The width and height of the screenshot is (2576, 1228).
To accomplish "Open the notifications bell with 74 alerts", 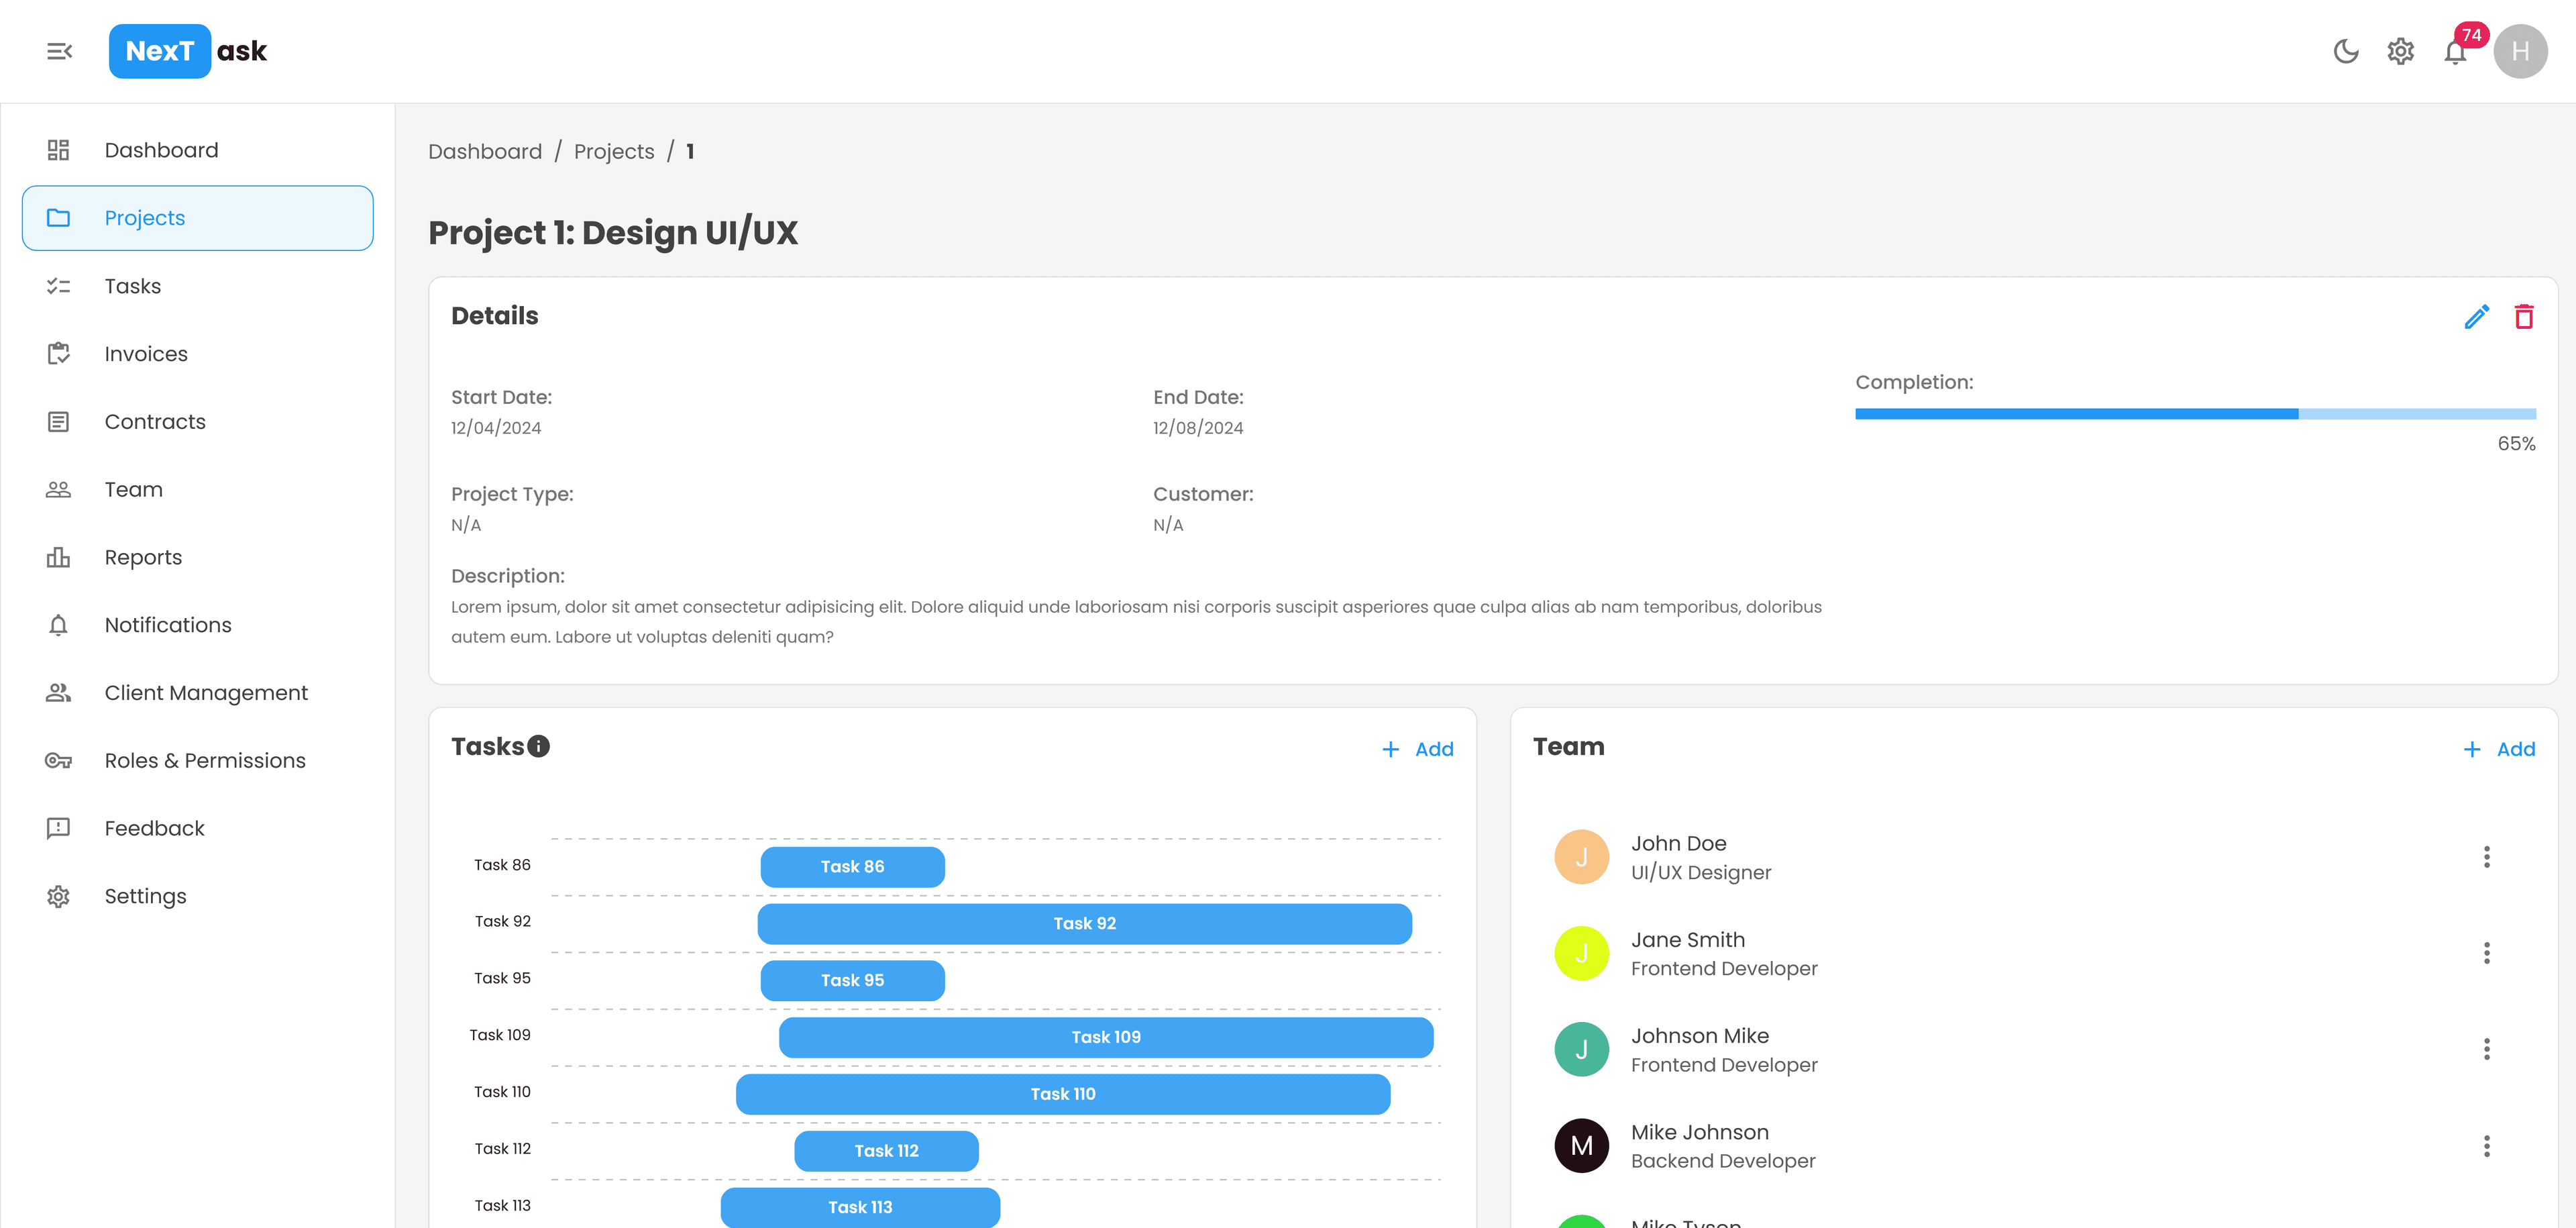I will (x=2456, y=51).
